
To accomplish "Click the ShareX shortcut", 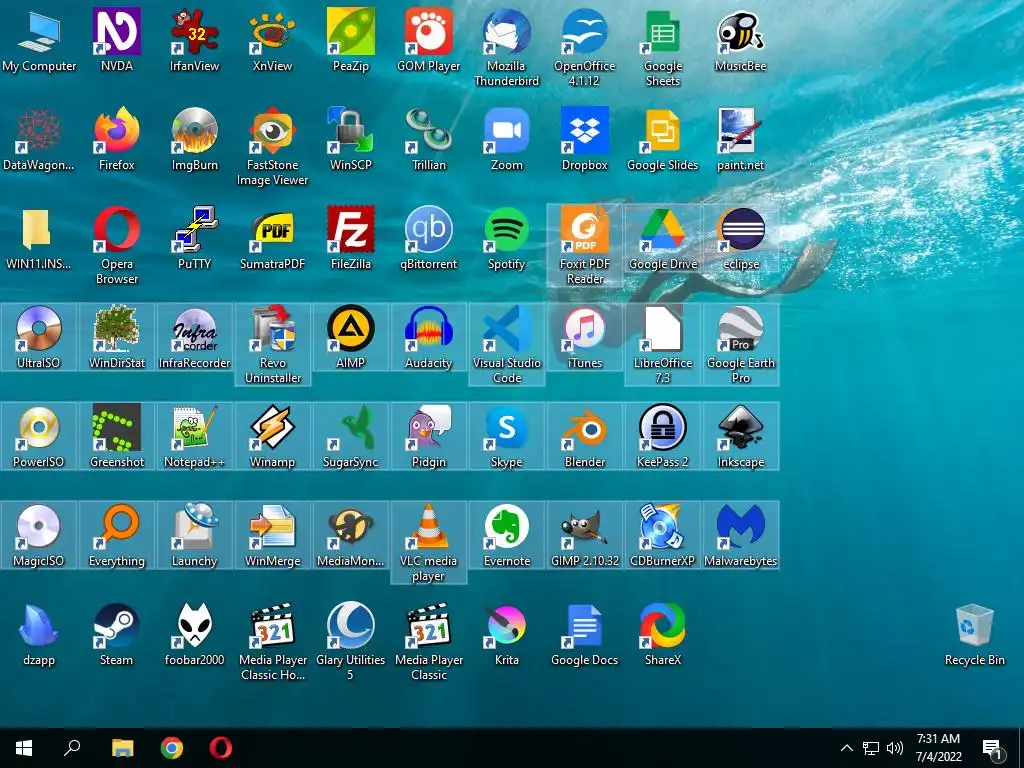I will [663, 634].
